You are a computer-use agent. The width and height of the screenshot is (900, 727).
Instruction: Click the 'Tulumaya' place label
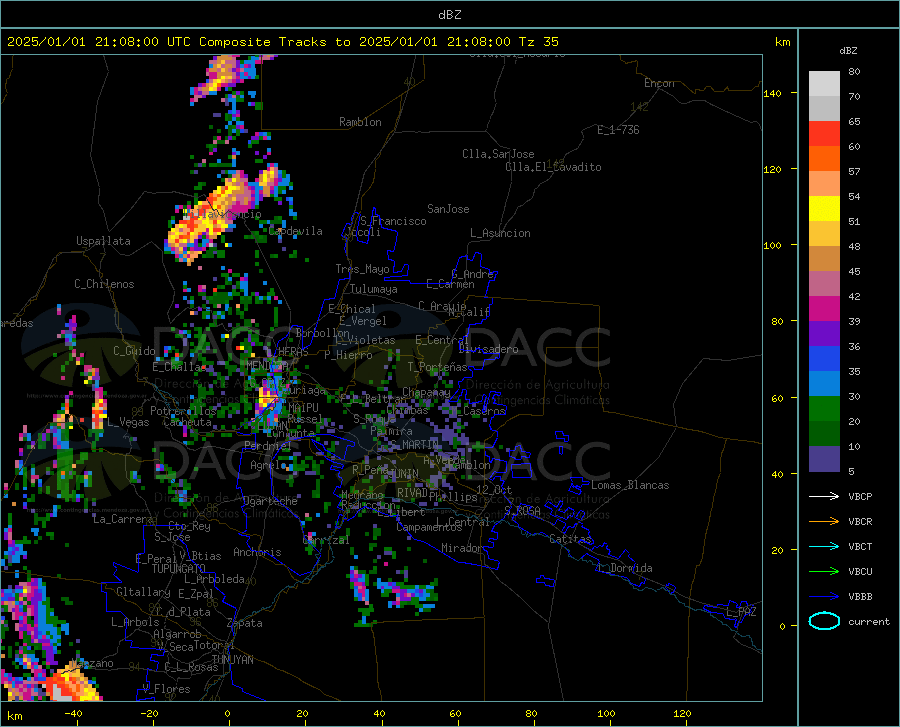pyautogui.click(x=374, y=289)
